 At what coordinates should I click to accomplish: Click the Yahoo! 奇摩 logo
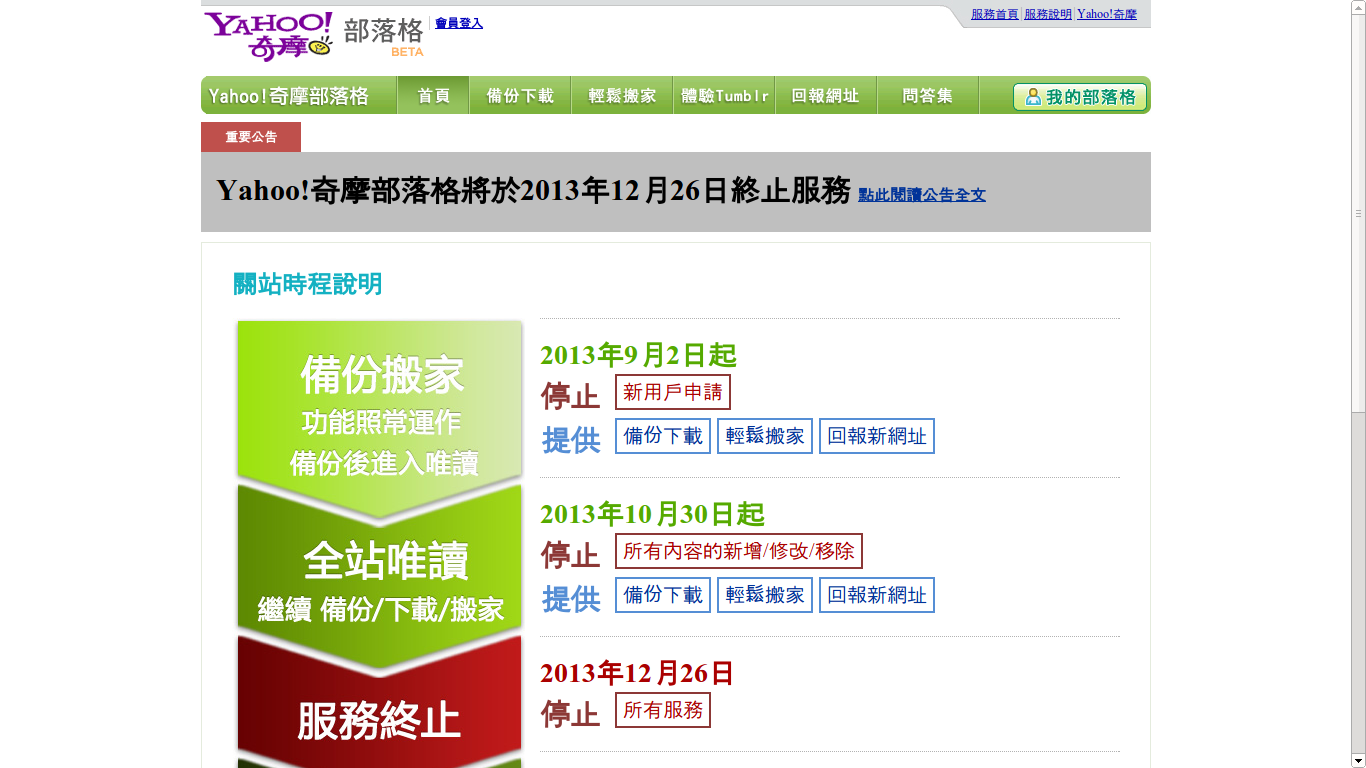tap(268, 36)
